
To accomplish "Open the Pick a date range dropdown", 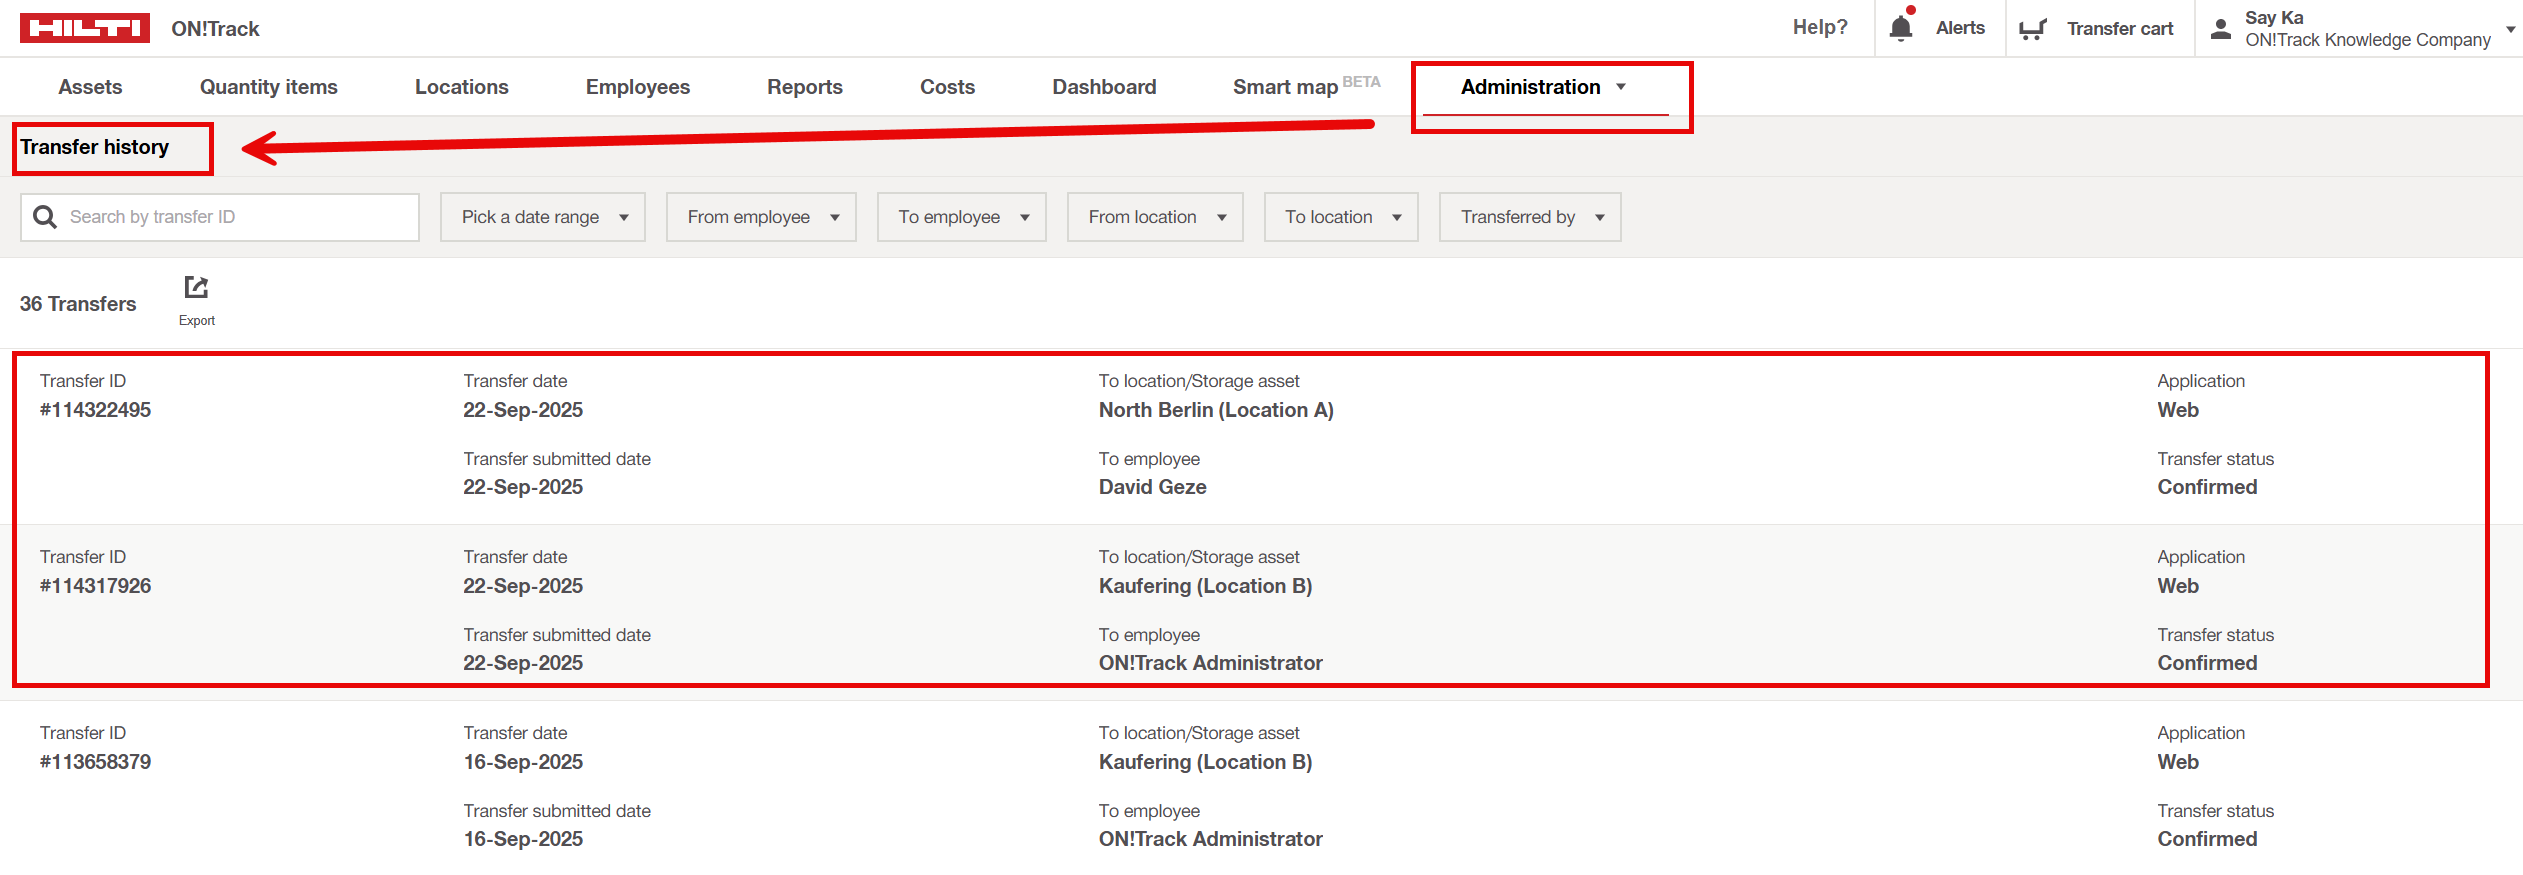I will point(543,217).
